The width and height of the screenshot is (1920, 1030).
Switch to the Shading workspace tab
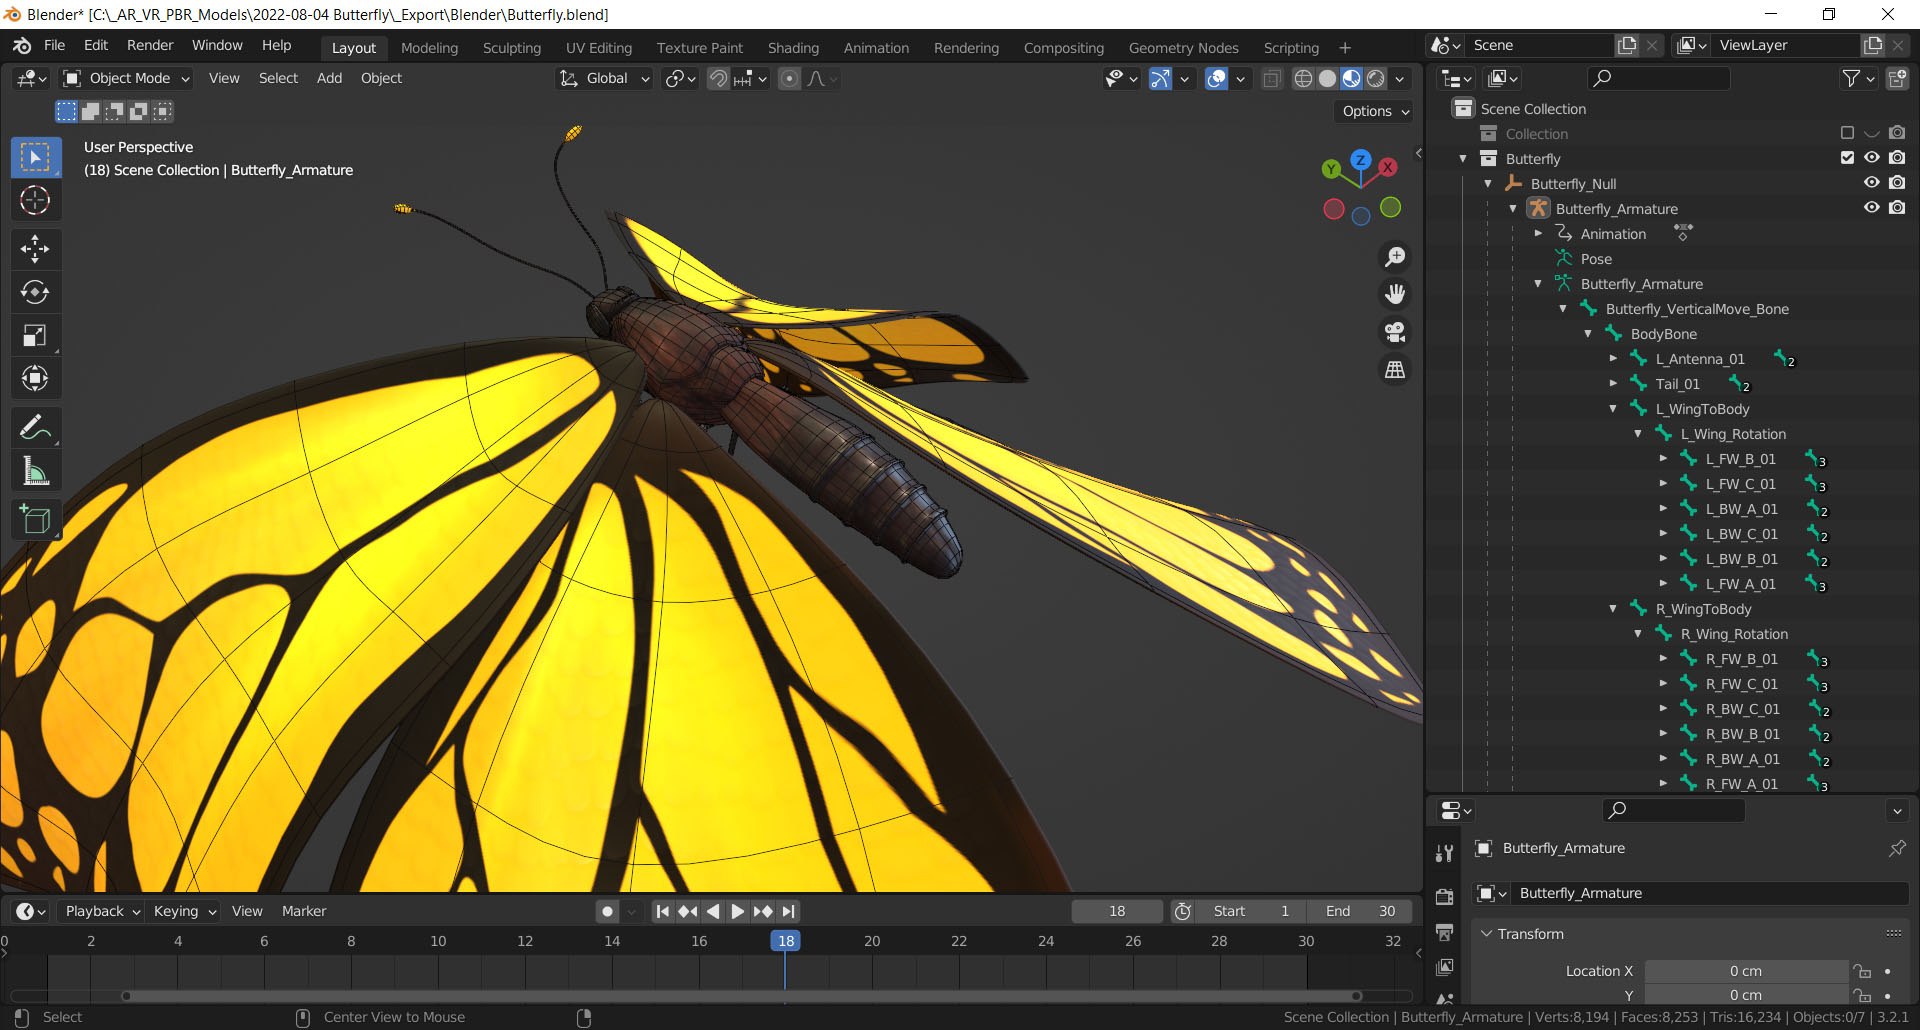[793, 48]
